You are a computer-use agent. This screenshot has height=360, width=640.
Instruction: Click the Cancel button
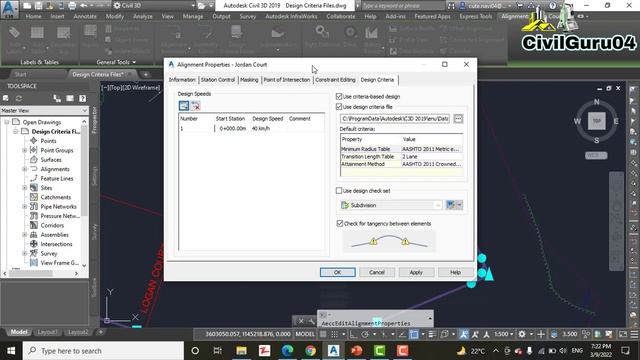click(377, 272)
